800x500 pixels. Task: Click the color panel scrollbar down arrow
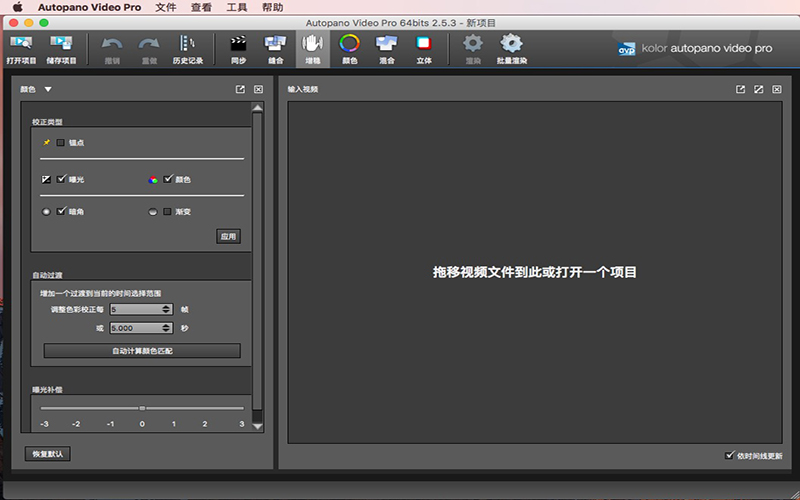point(257,426)
